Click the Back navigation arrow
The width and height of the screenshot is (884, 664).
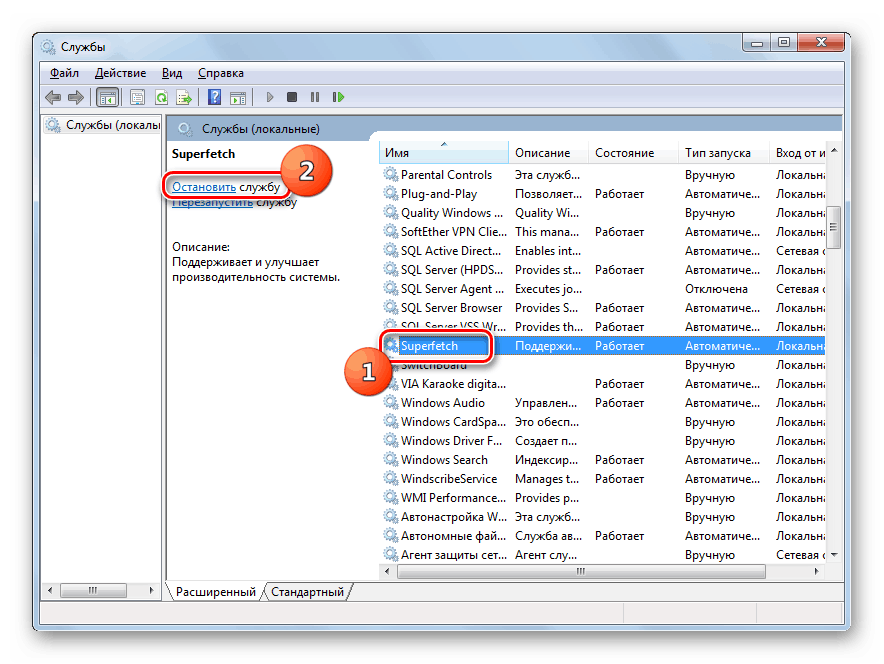pos(52,96)
